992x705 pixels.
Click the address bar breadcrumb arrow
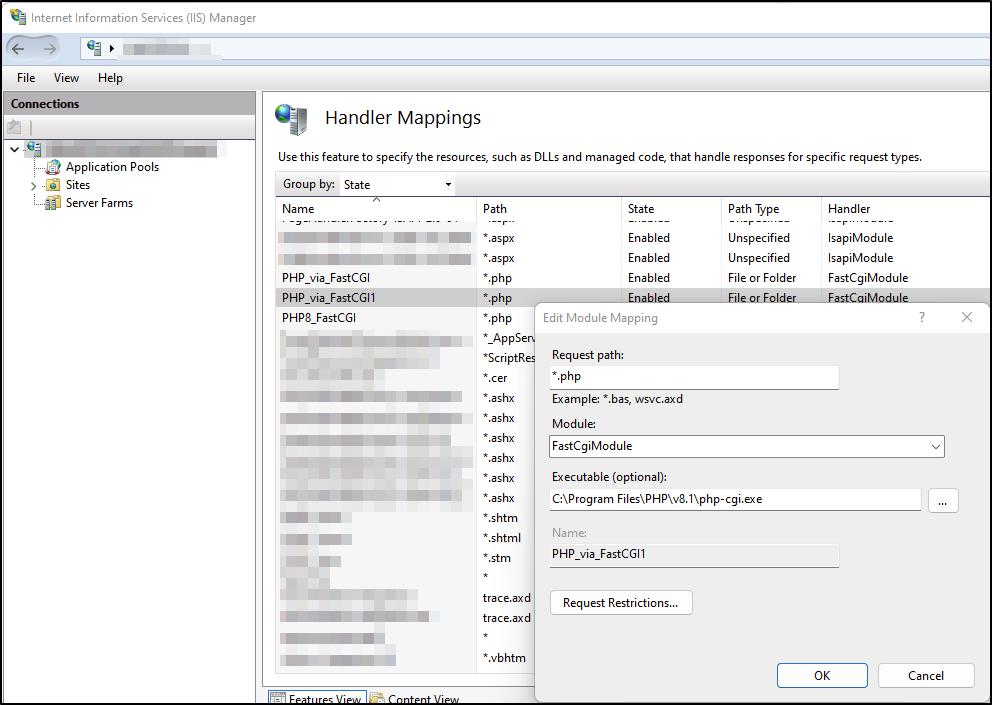click(x=112, y=49)
